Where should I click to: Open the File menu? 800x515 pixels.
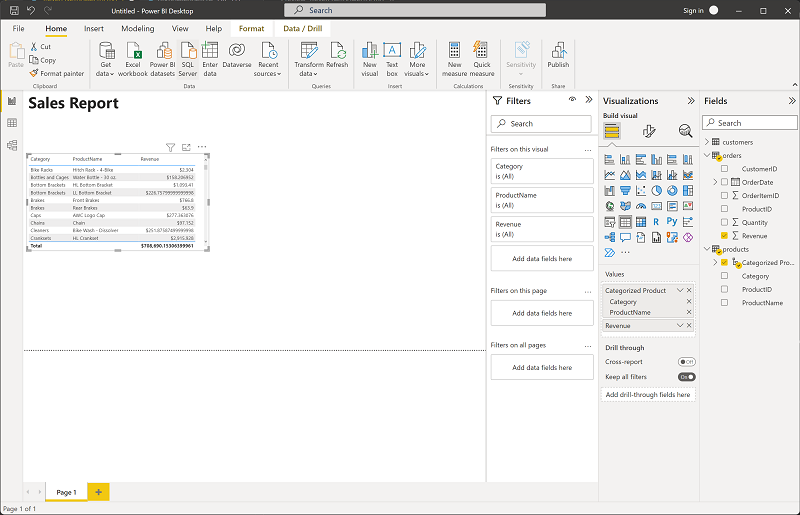[x=18, y=29]
